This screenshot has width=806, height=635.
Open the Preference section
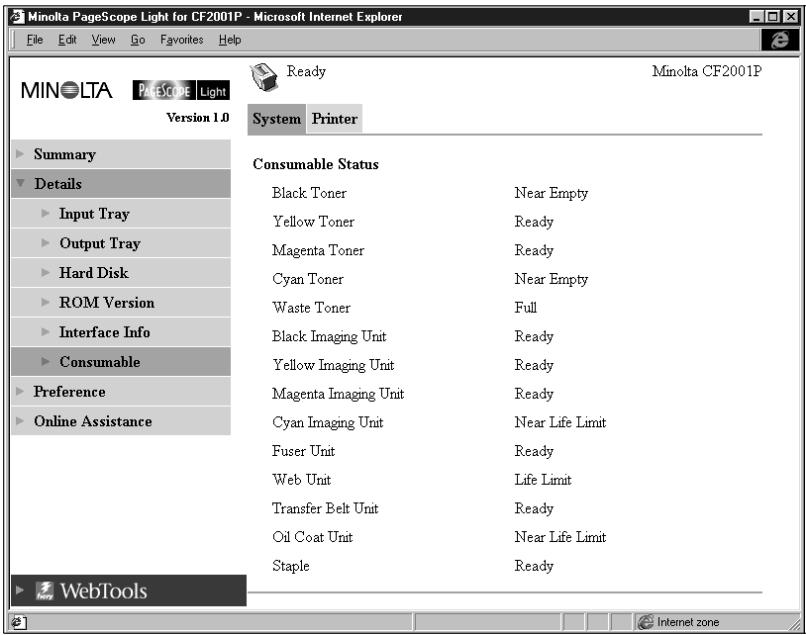pyautogui.click(x=69, y=392)
